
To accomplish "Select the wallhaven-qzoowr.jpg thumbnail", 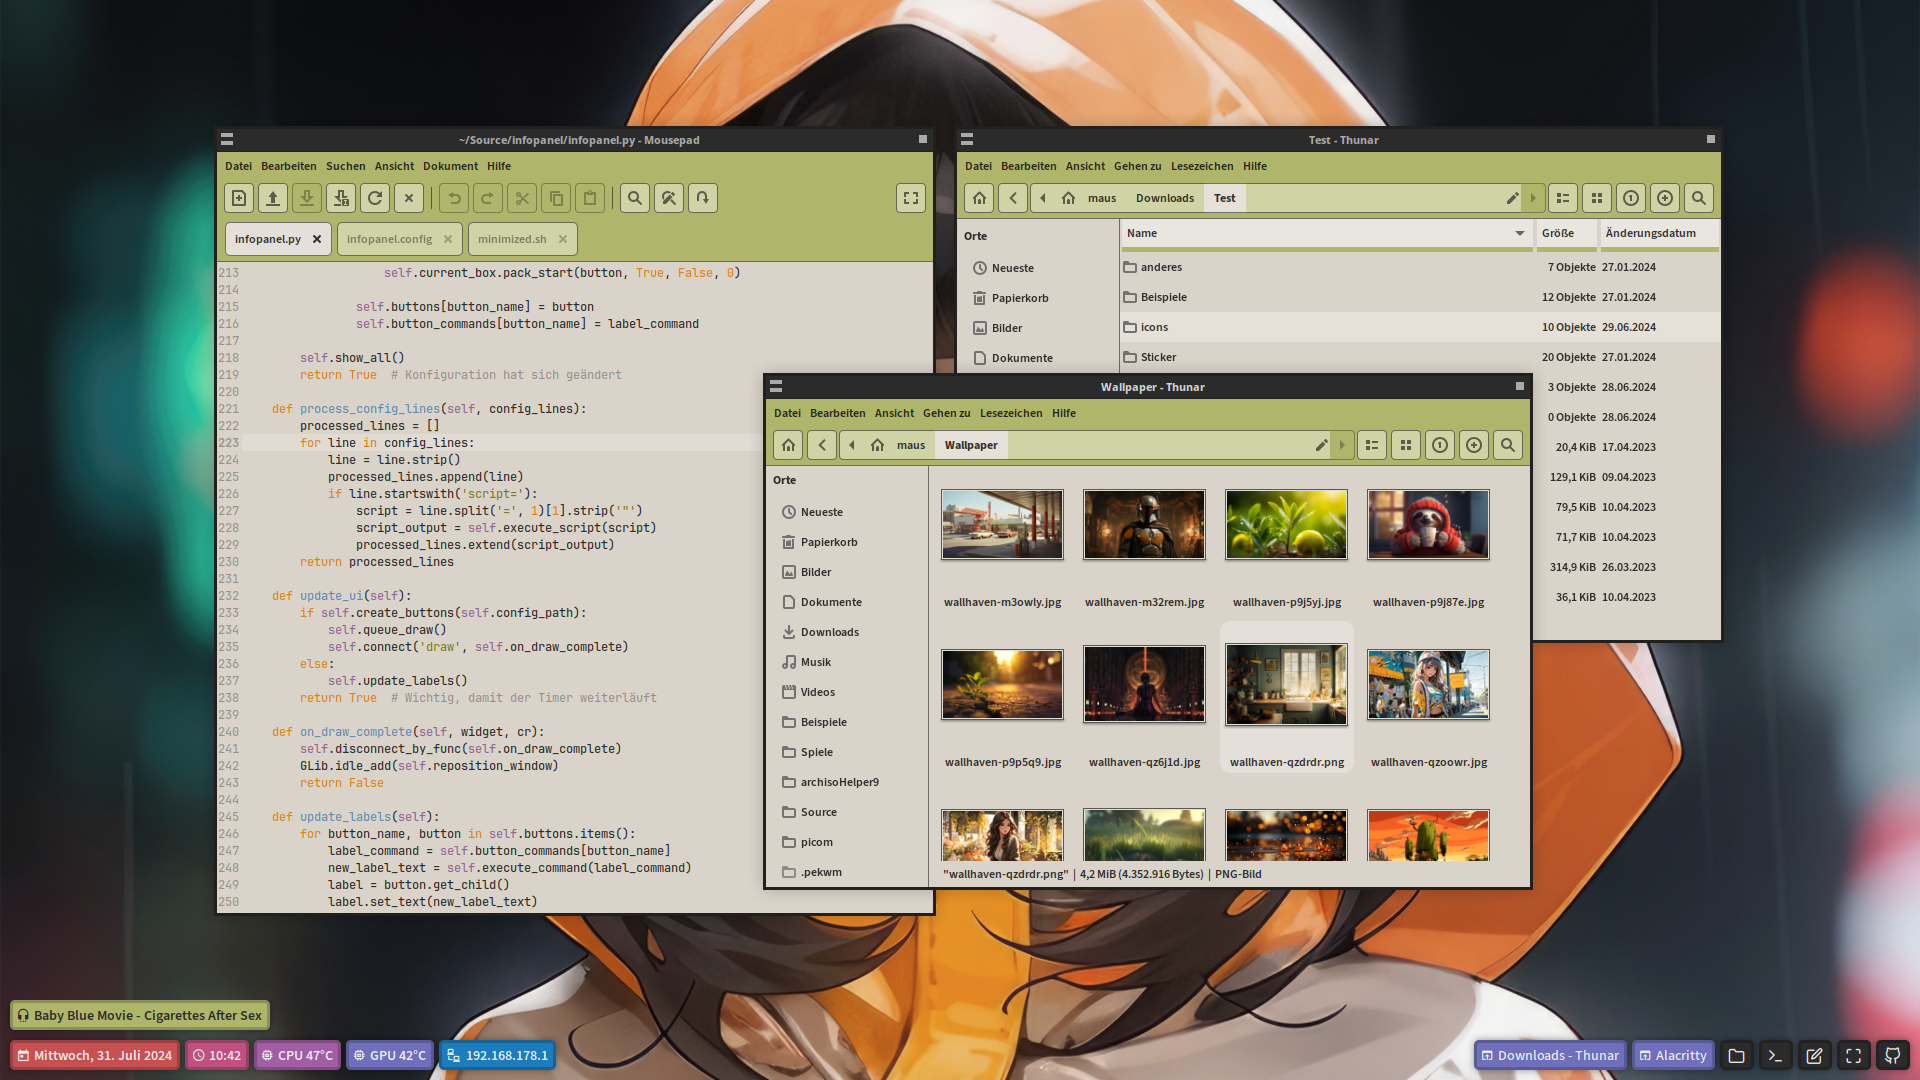I will tap(1428, 685).
